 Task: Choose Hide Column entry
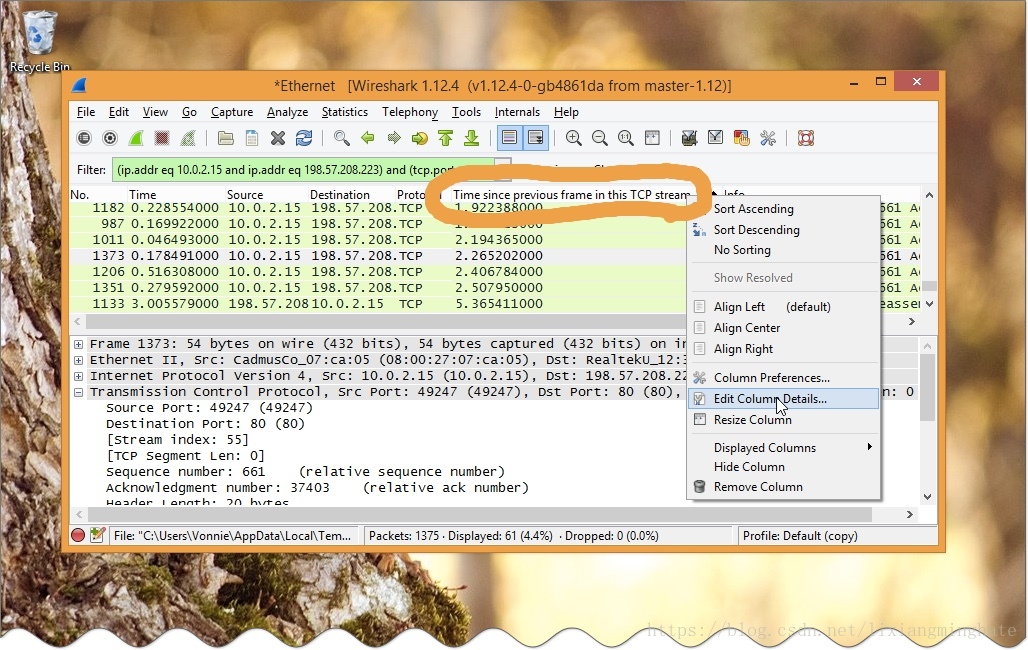click(x=783, y=467)
